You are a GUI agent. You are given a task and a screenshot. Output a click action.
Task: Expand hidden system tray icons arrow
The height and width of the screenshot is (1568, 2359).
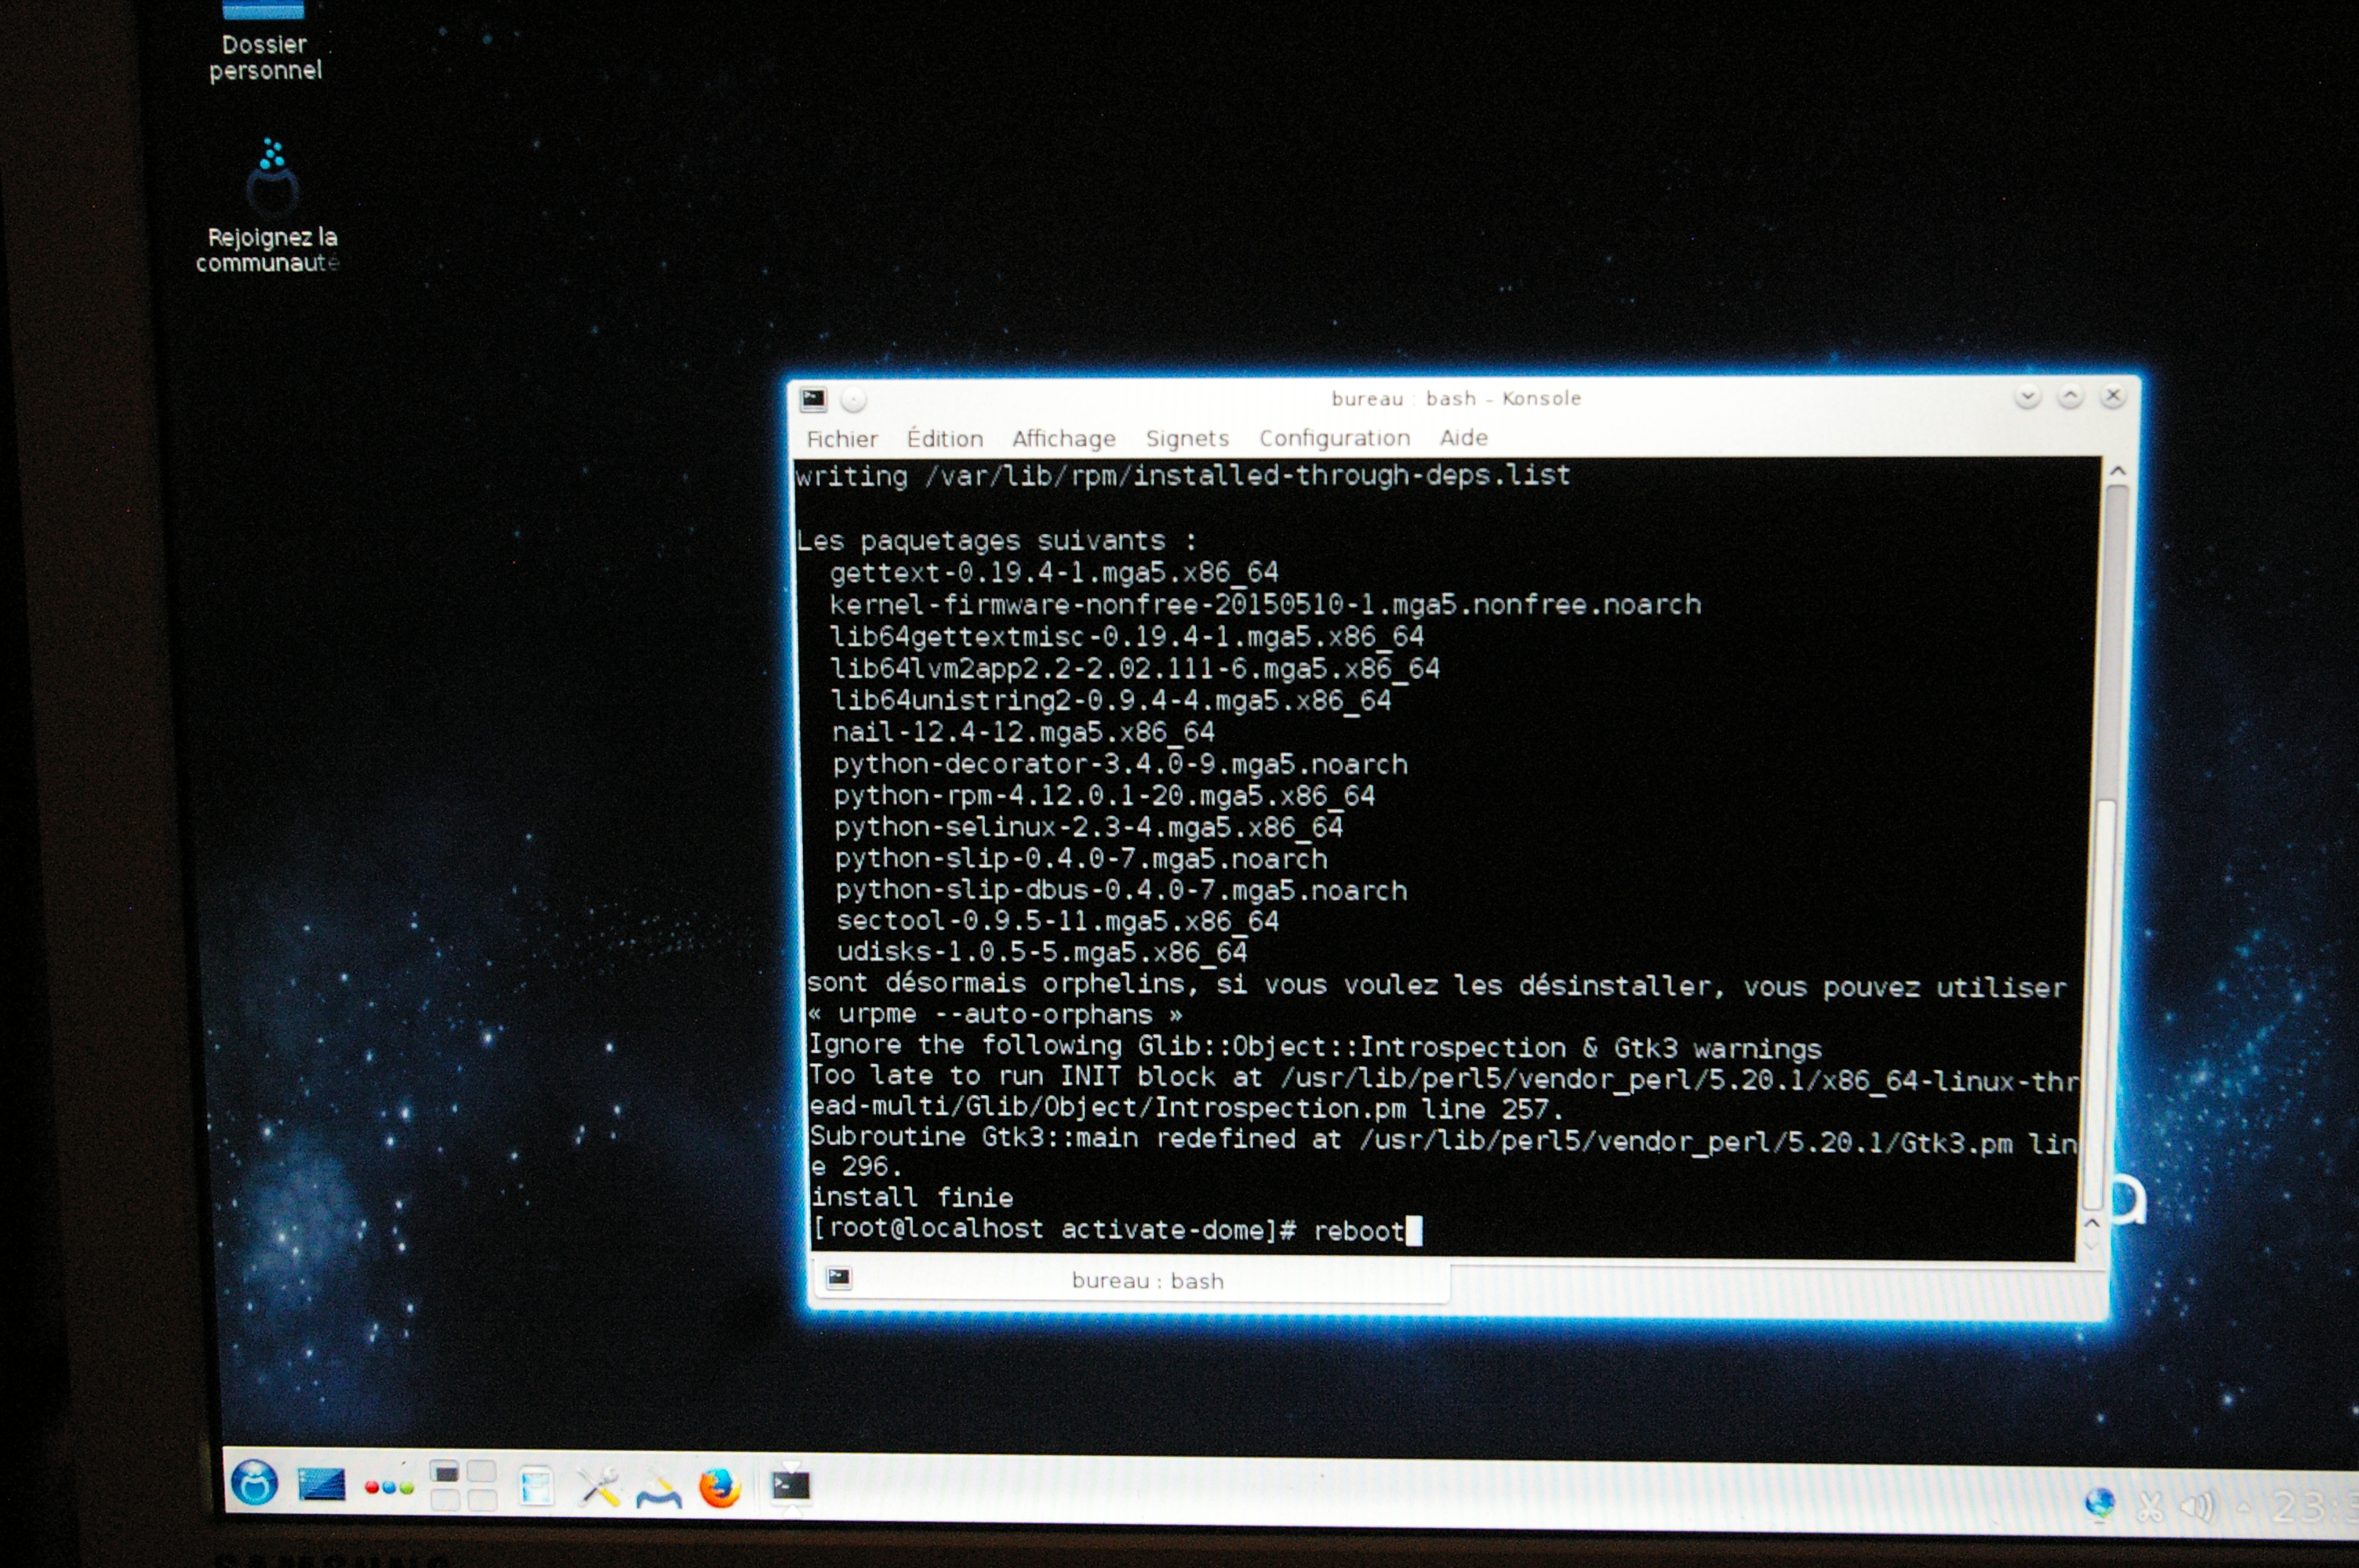[x=2243, y=1506]
